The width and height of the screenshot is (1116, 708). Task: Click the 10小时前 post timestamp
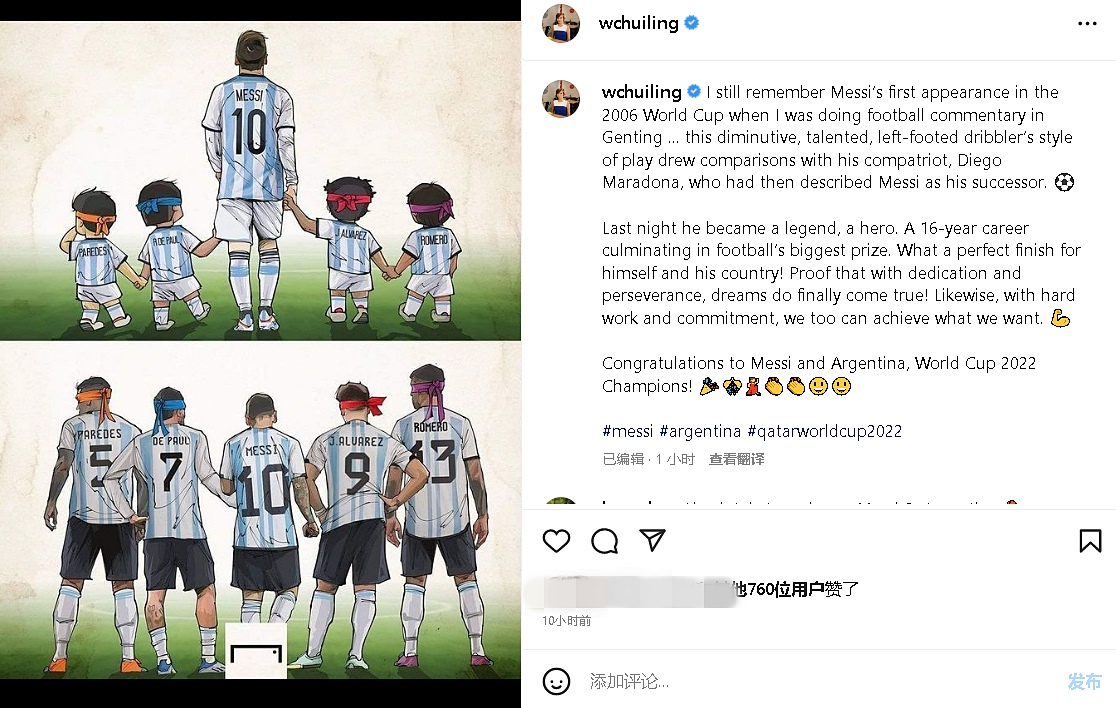567,620
